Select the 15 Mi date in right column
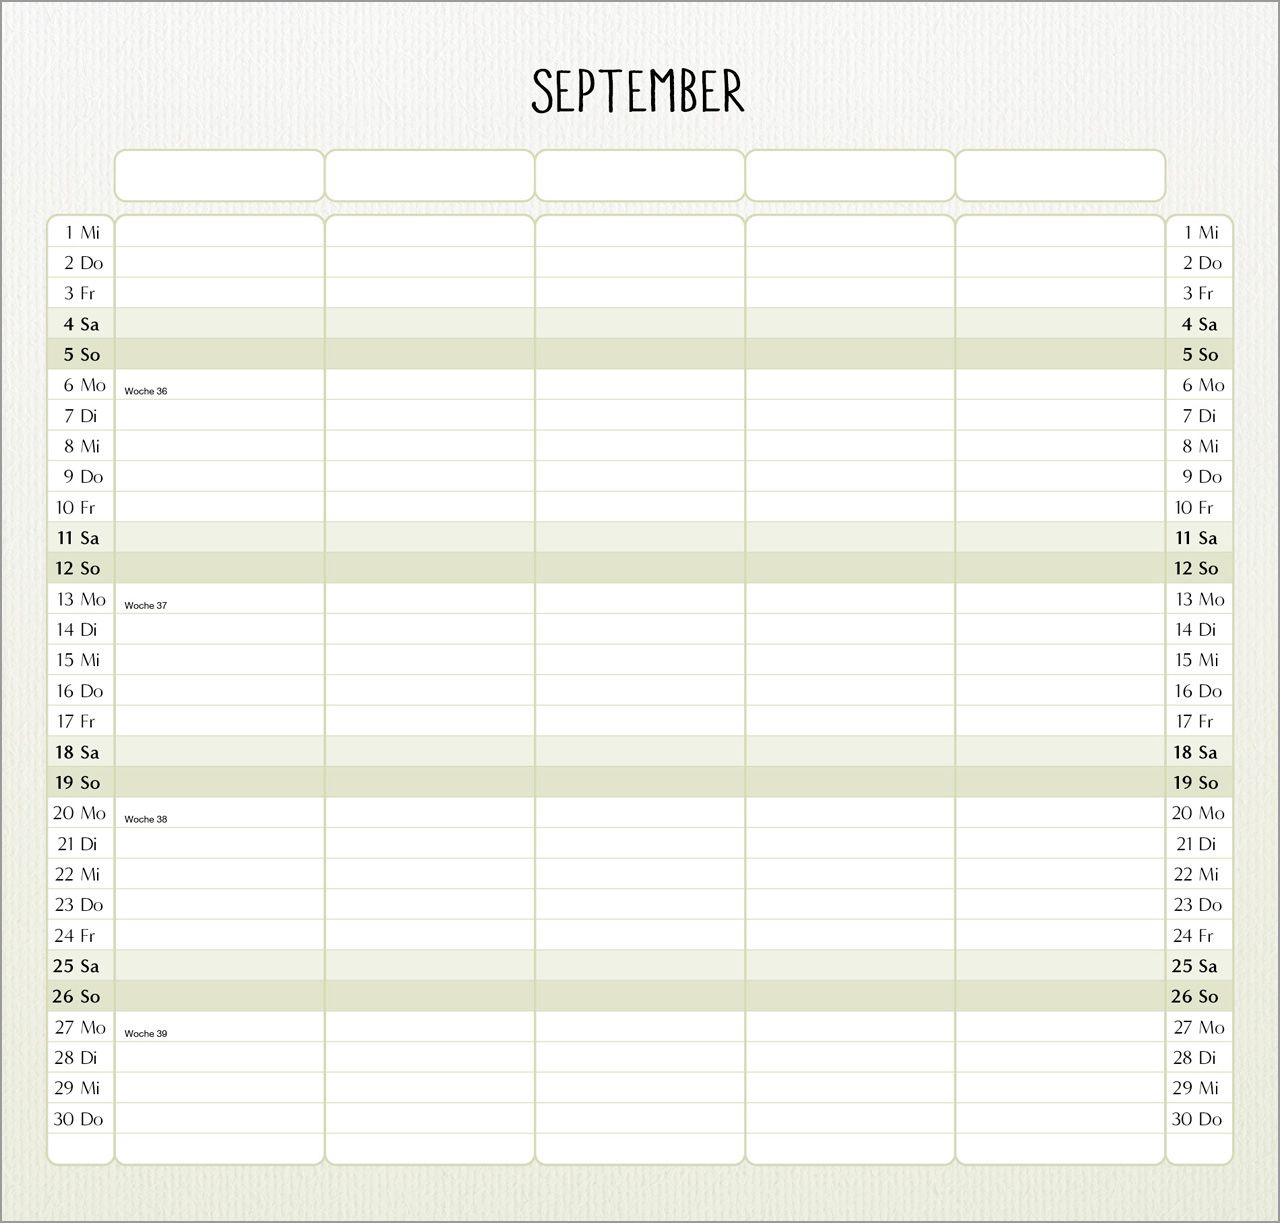The height and width of the screenshot is (1223, 1280). tap(1196, 660)
